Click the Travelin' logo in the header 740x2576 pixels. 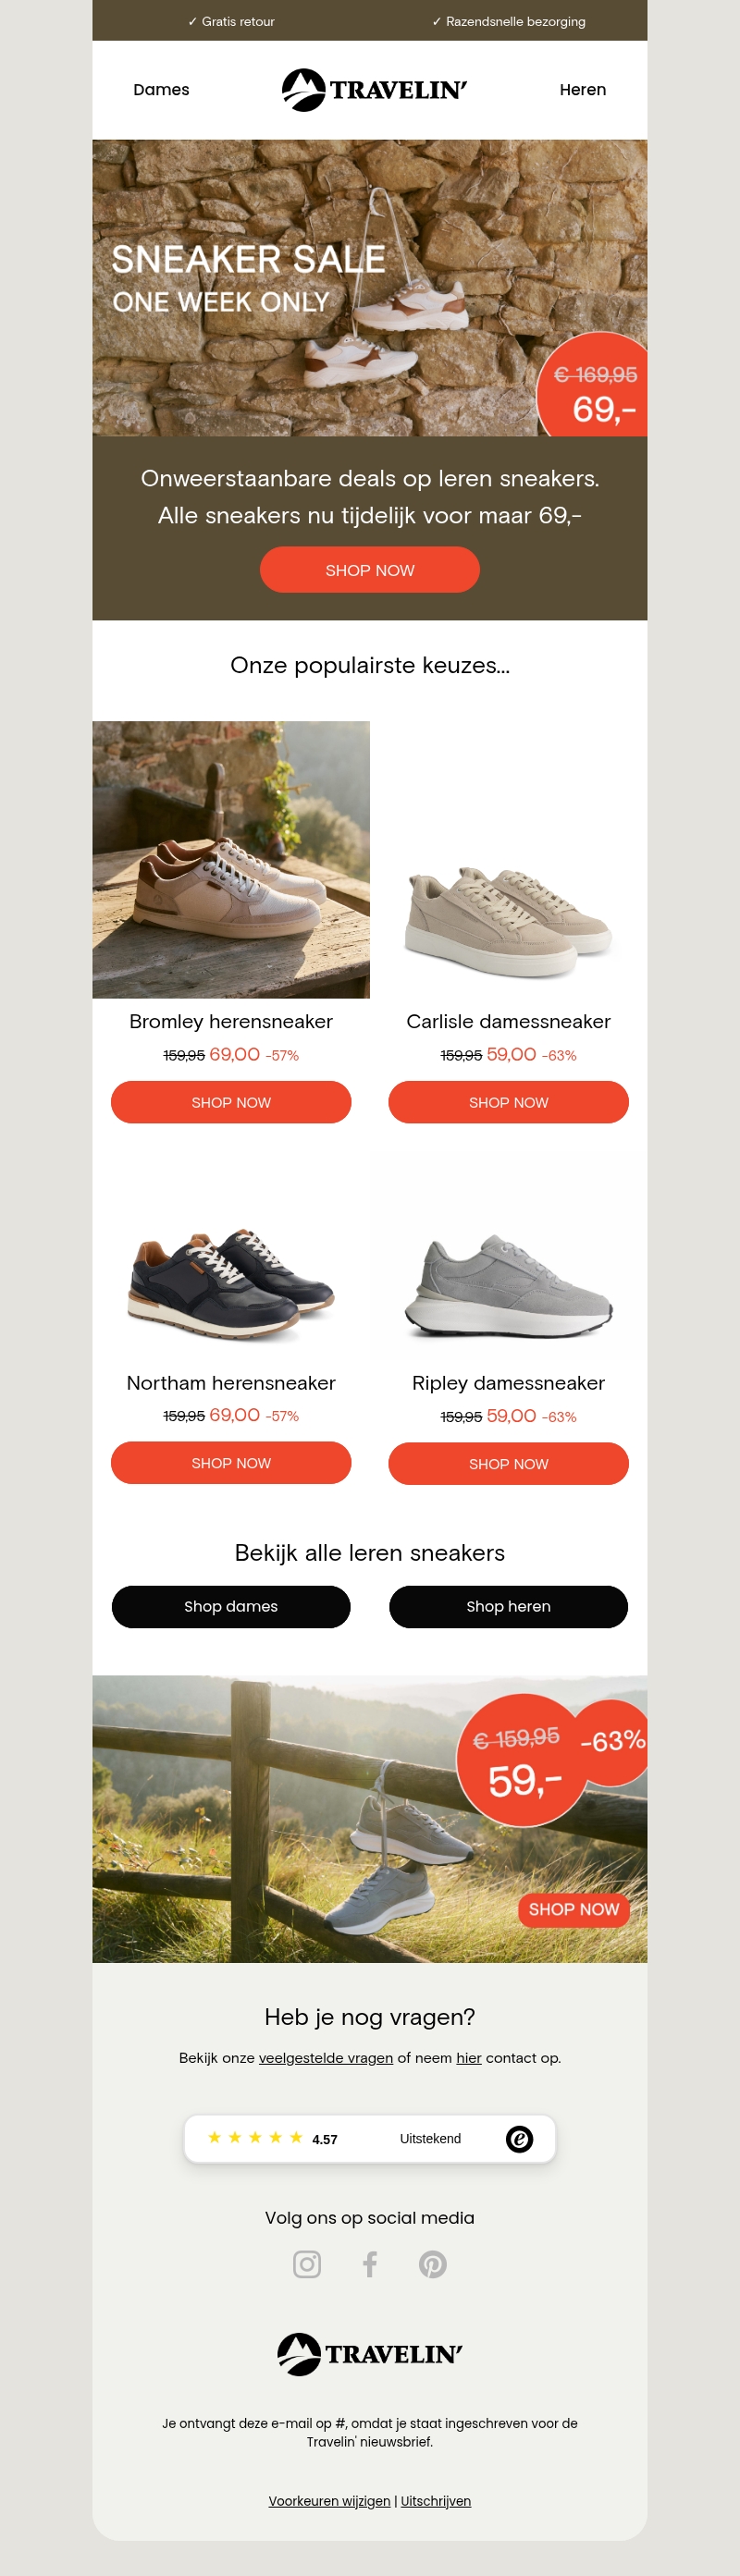(374, 90)
